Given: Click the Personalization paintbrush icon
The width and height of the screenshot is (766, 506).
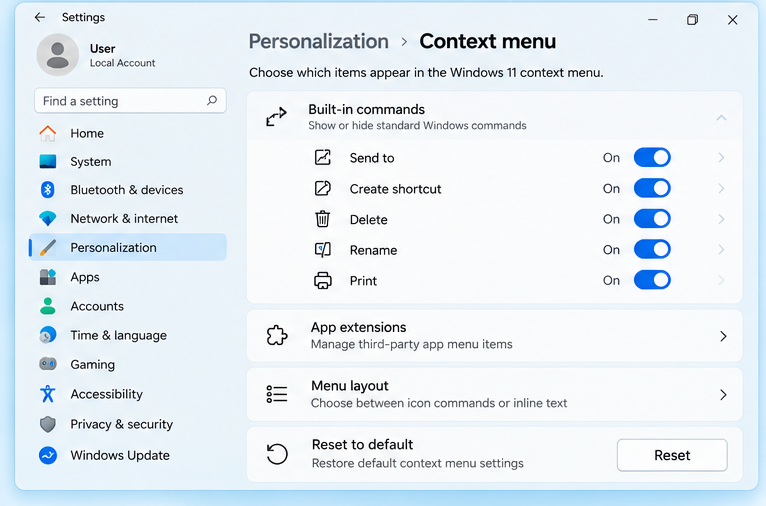Looking at the screenshot, I should coord(48,248).
